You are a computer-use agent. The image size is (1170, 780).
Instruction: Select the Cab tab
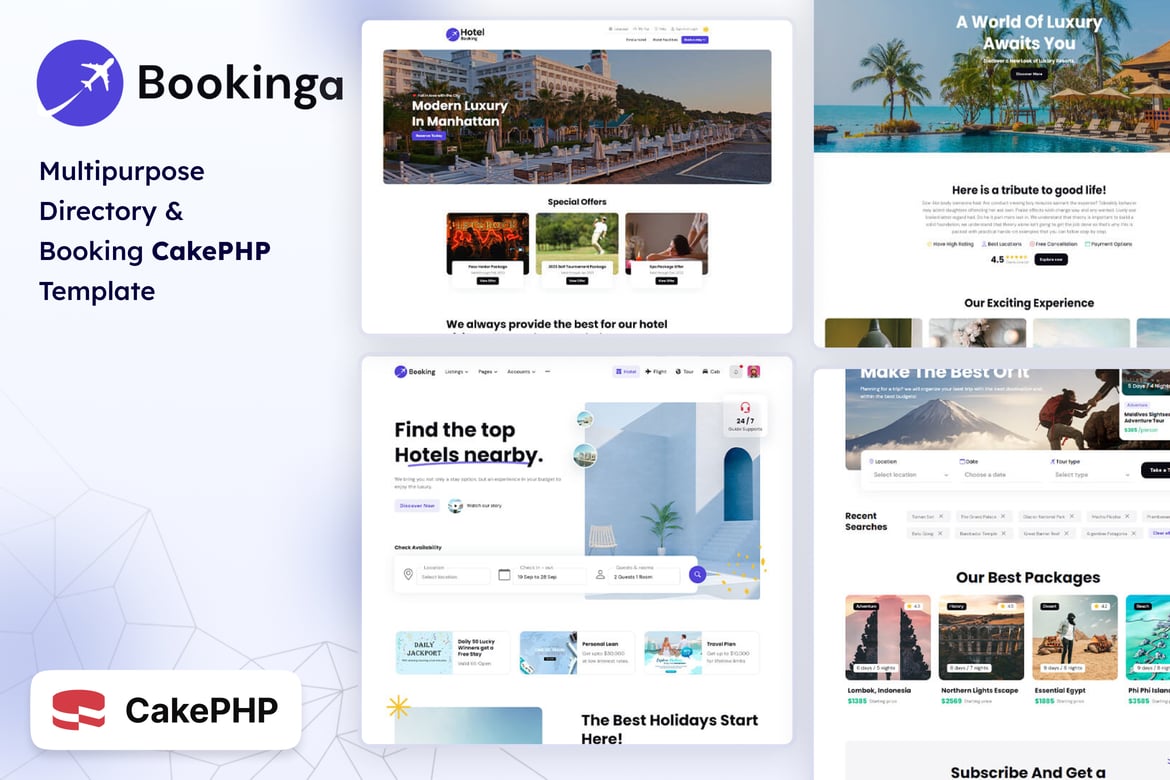click(711, 372)
